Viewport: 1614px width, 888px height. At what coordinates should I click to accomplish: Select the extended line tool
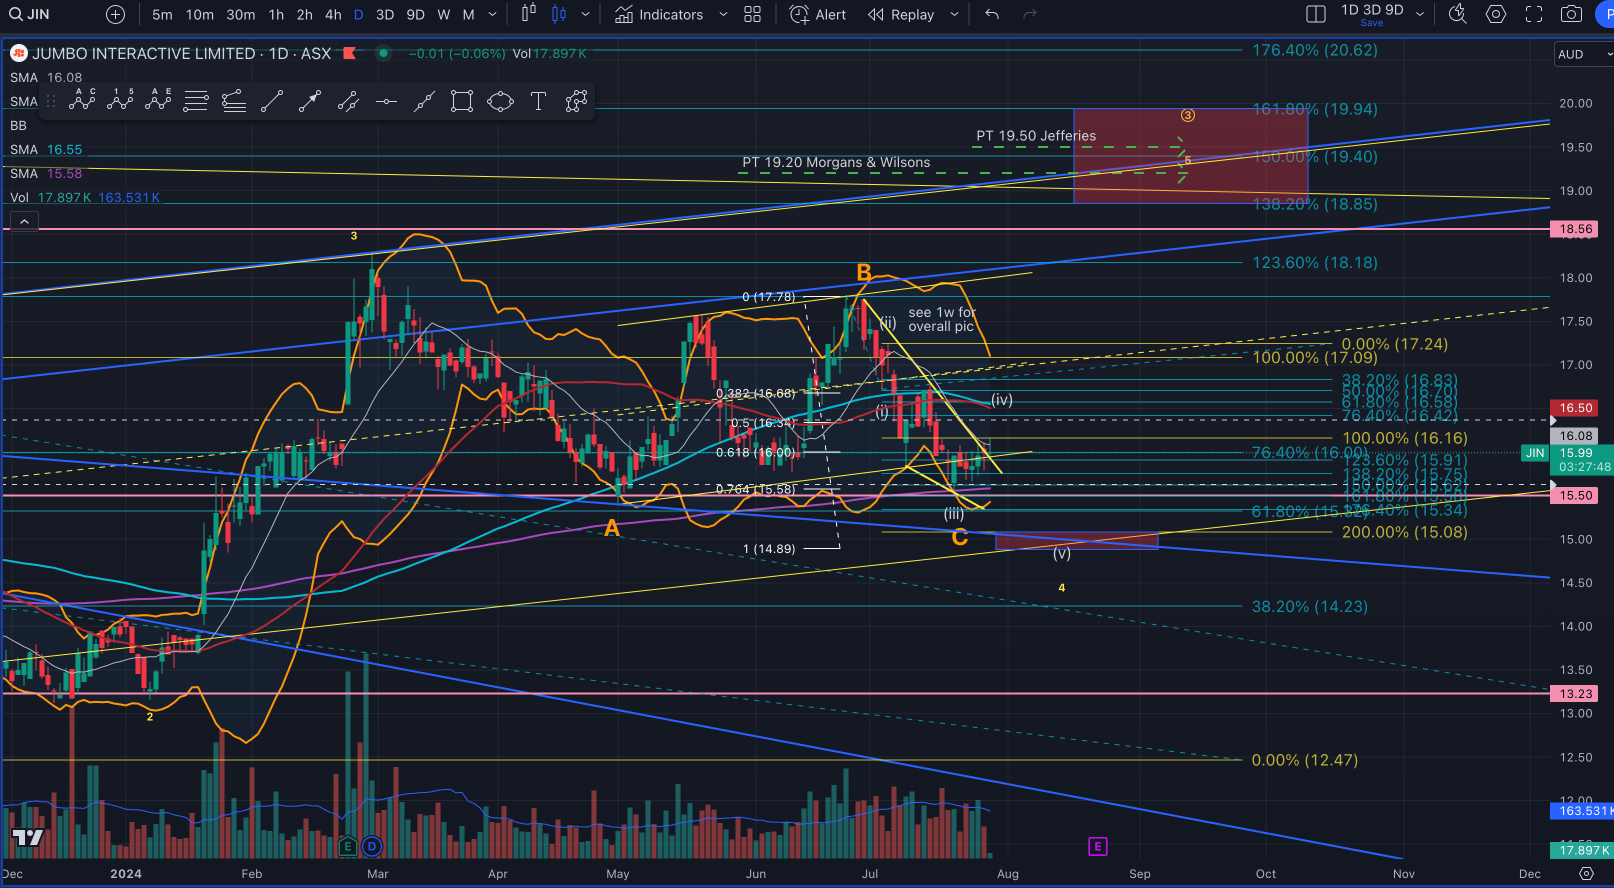(x=424, y=100)
